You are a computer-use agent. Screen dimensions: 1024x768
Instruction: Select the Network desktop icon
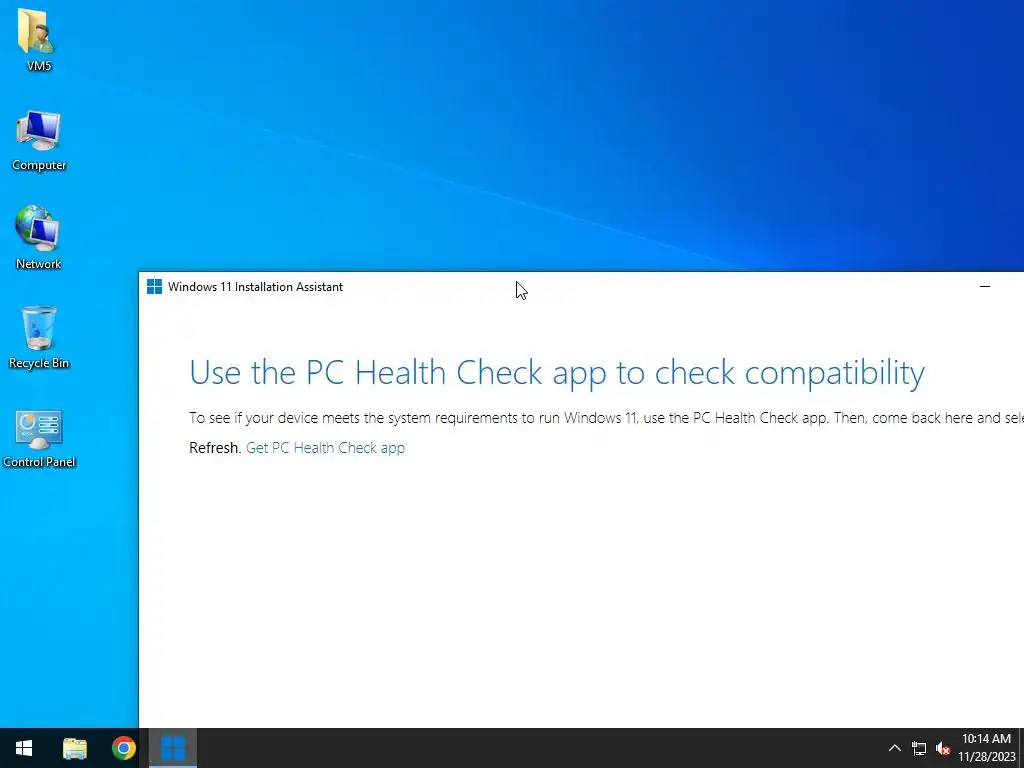[x=39, y=238]
